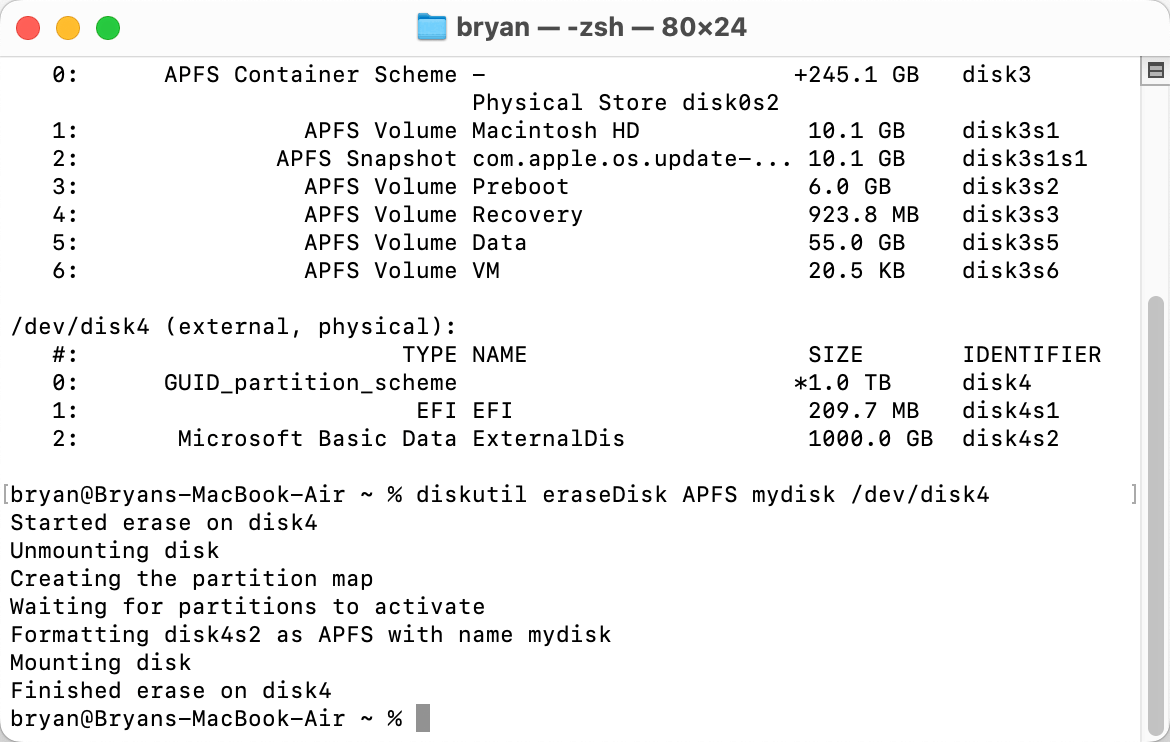This screenshot has width=1170, height=742.
Task: Click the green zoom button on the window
Action: click(108, 28)
